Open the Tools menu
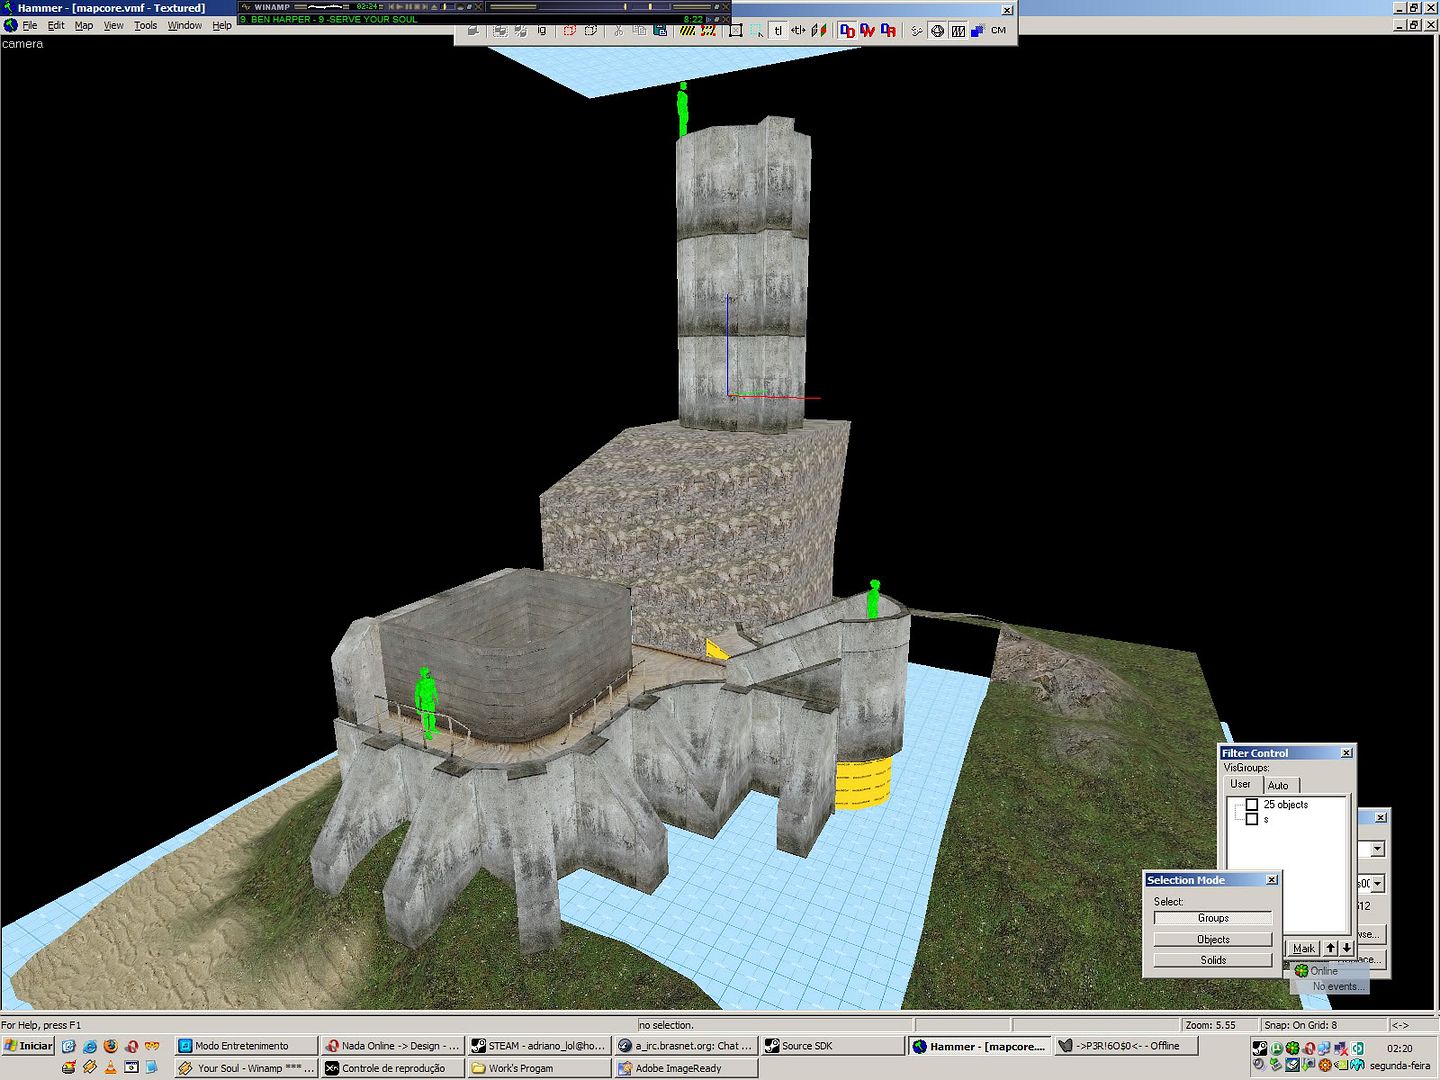The height and width of the screenshot is (1080, 1440). tap(145, 26)
